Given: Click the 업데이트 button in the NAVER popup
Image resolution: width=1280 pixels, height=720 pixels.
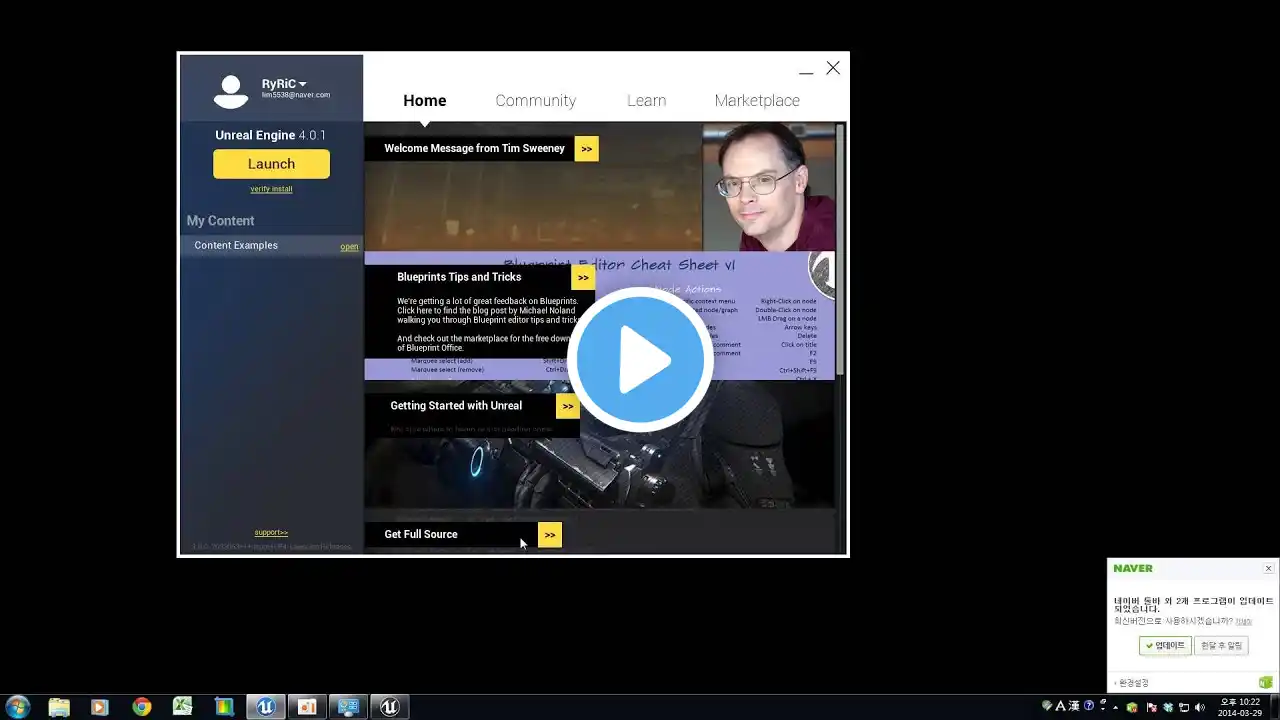Looking at the screenshot, I should click(1165, 646).
